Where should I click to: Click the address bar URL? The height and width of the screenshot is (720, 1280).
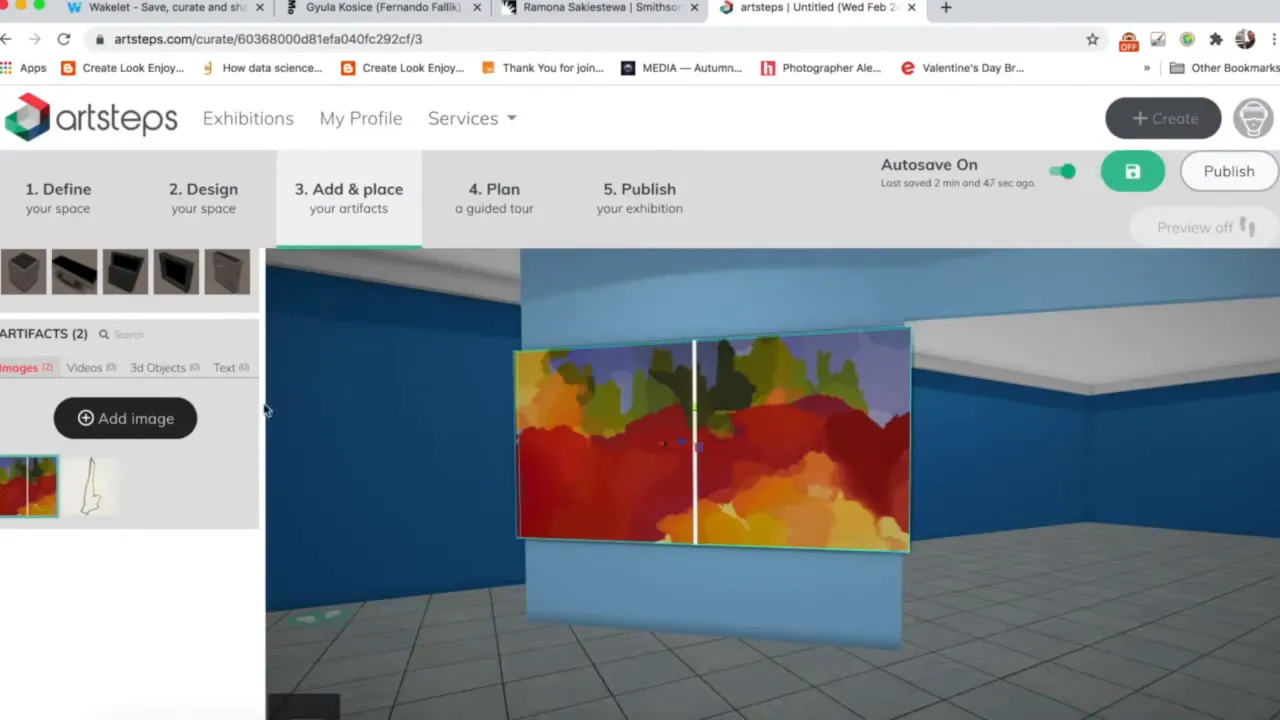[x=268, y=39]
